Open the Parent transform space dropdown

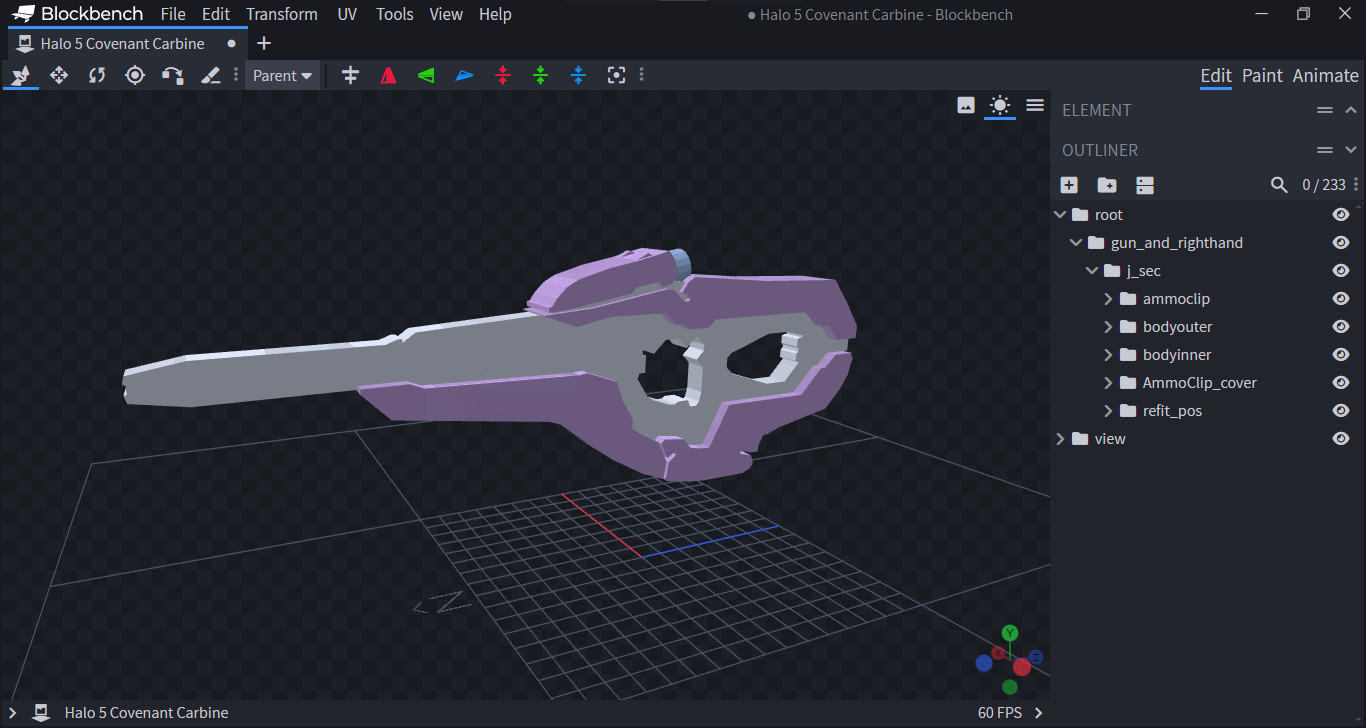click(283, 75)
